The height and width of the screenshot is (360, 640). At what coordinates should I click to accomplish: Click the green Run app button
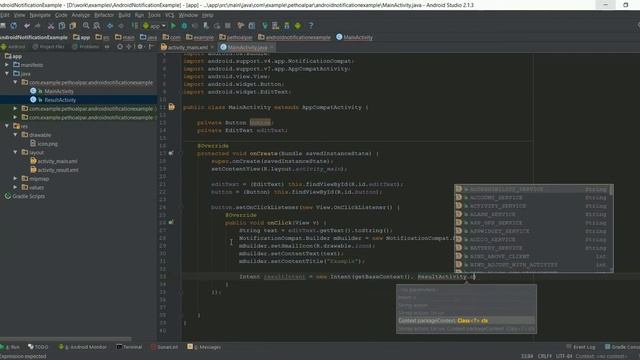tap(173, 26)
